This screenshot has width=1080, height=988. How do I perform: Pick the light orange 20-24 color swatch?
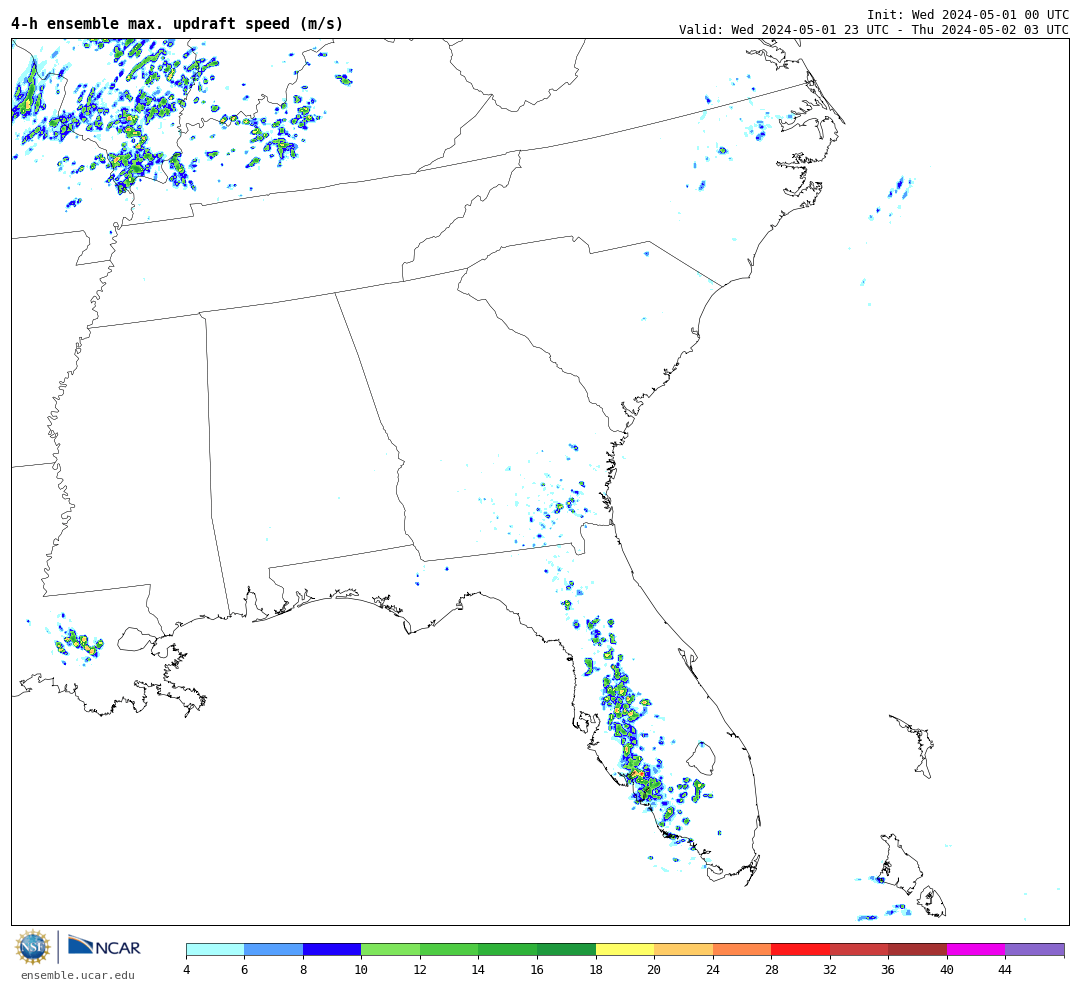coord(683,949)
